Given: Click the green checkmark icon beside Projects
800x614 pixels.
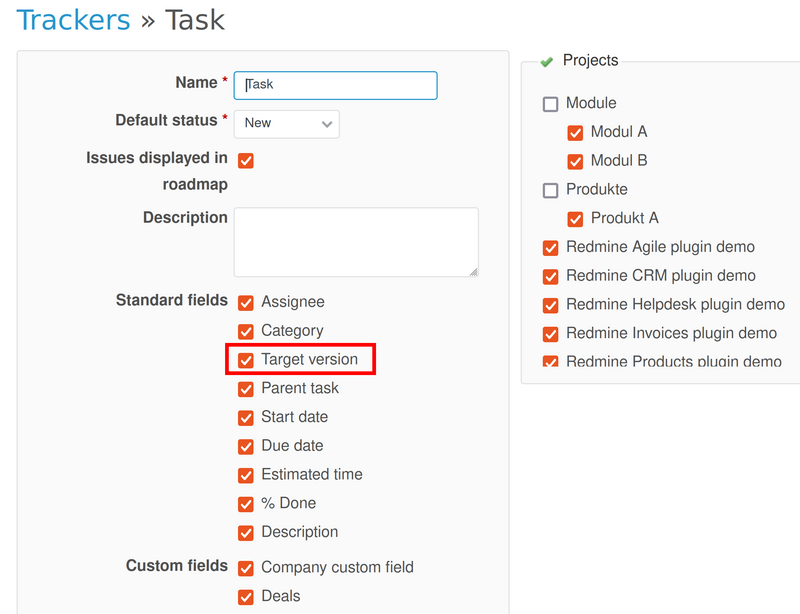Looking at the screenshot, I should pos(547,62).
